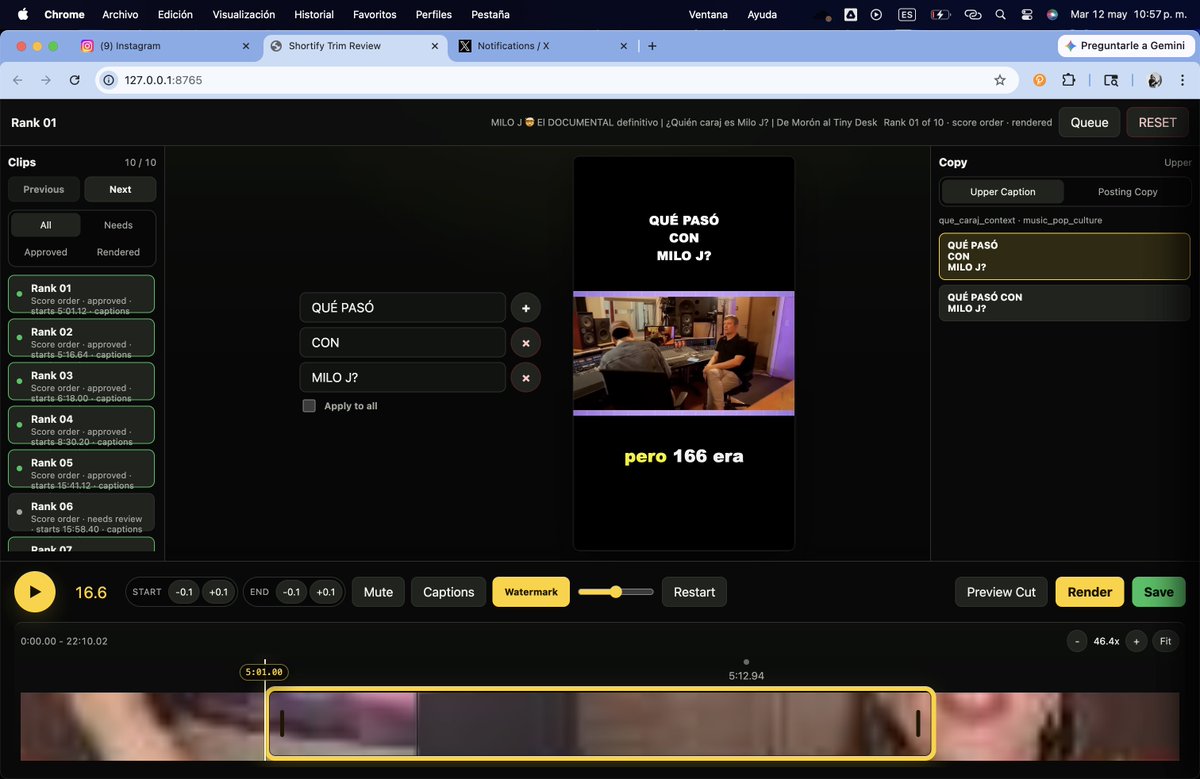Viewport: 1200px width, 779px height.
Task: Filter clips by Rendered
Action: coord(118,252)
